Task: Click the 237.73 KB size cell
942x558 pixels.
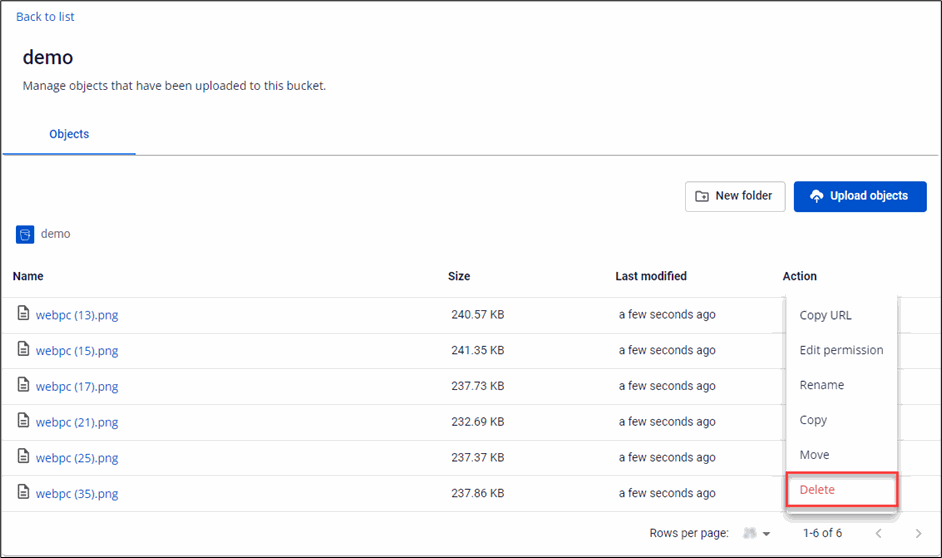Action: (478, 386)
